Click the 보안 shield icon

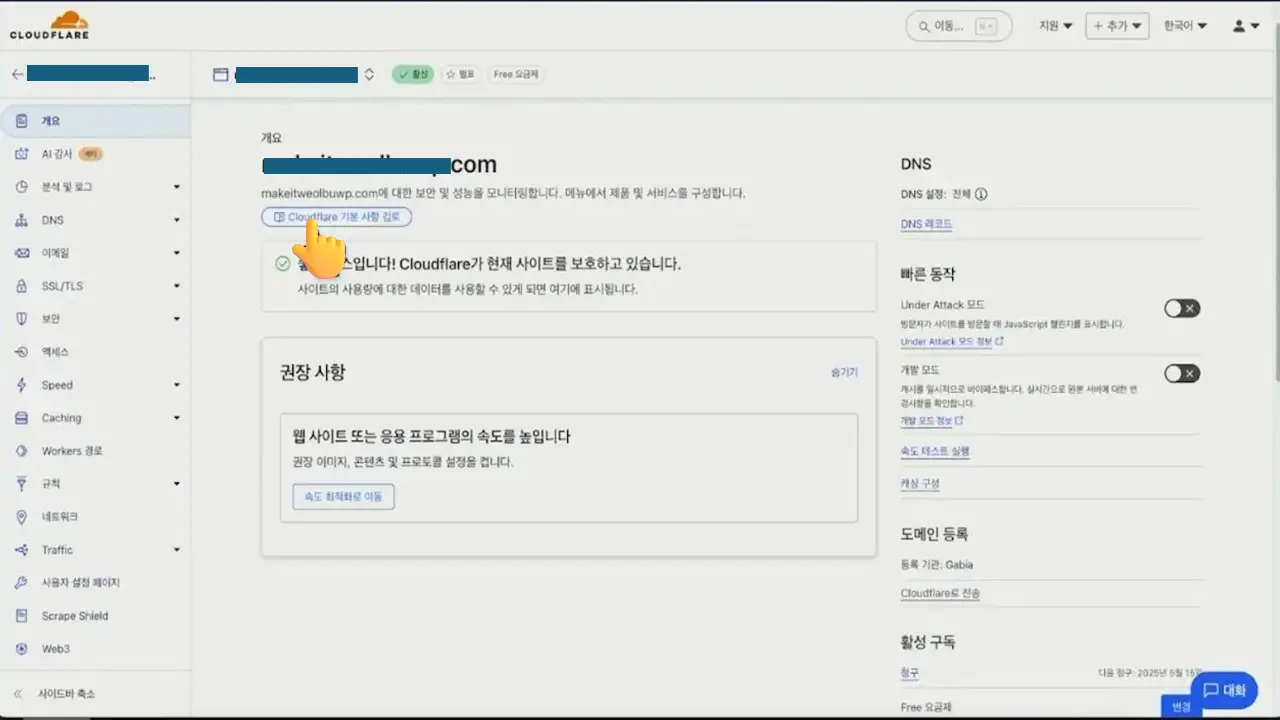tap(21, 319)
